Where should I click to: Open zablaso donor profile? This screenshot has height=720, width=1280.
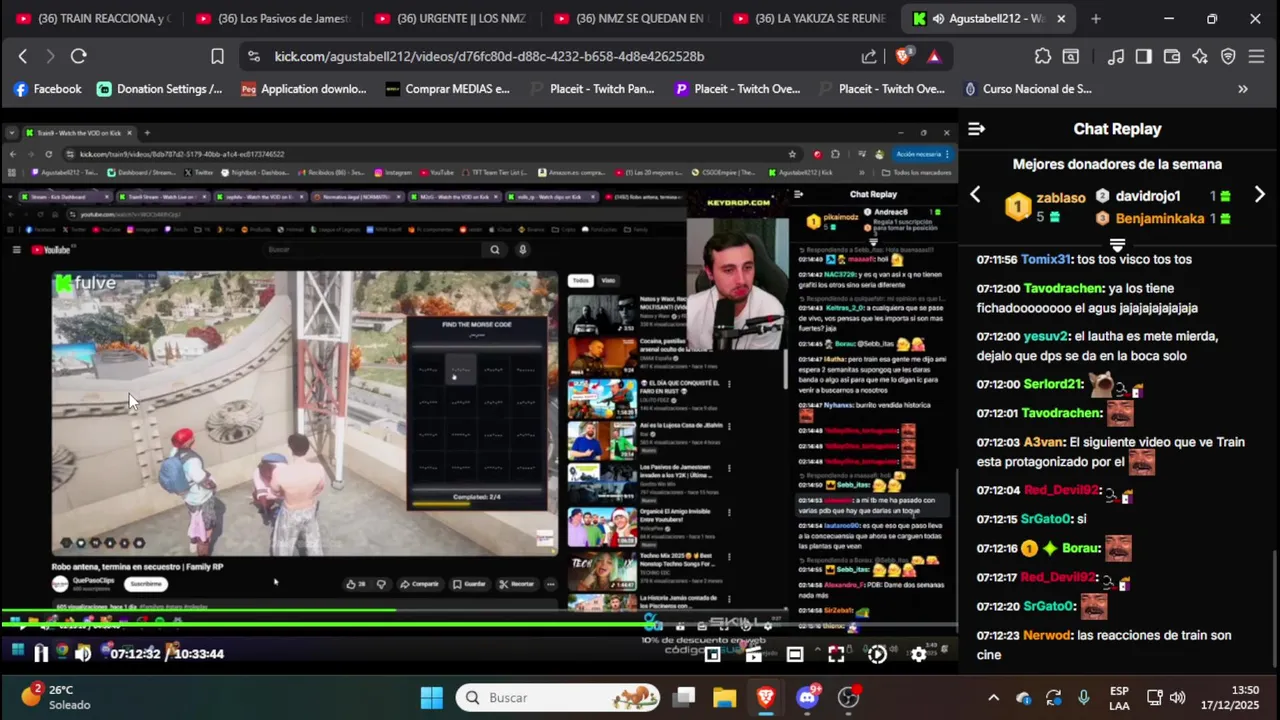1060,198
